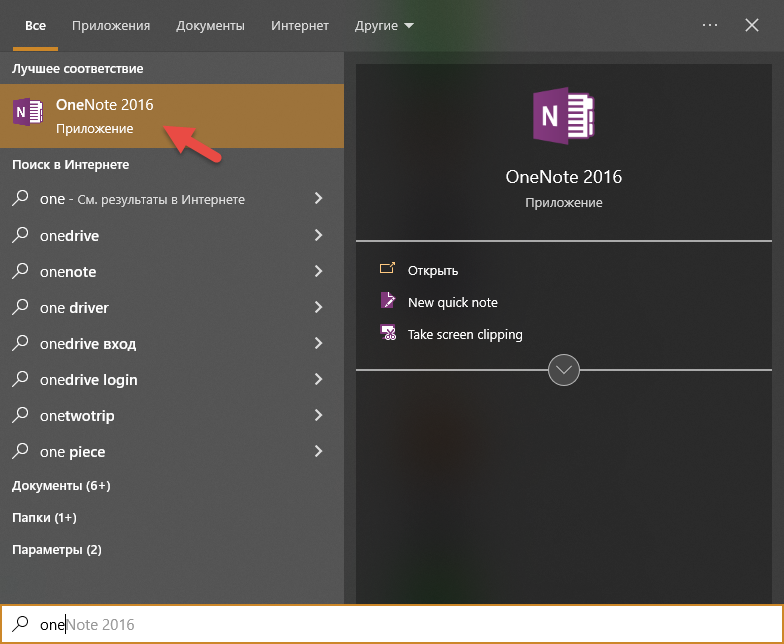Viewport: 784px width, 644px height.
Task: Expand the 'one' web results chevron
Action: pyautogui.click(x=318, y=198)
